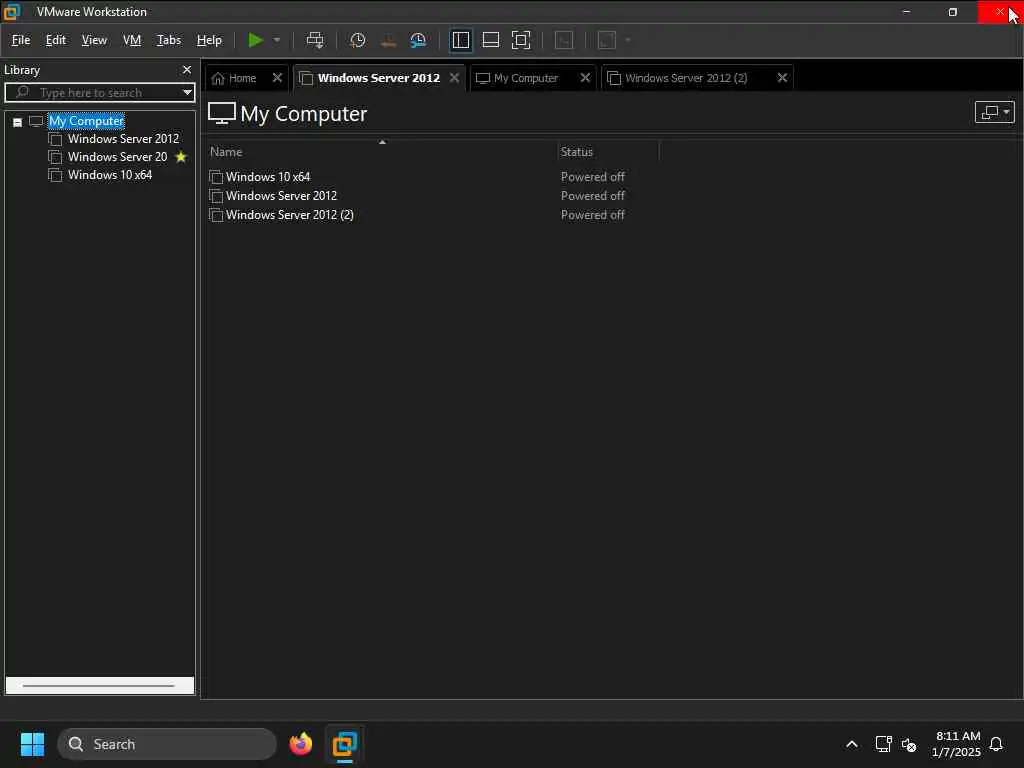This screenshot has height=768, width=1024.
Task: Select Windows Server 2012 (2) list row
Action: click(x=289, y=214)
